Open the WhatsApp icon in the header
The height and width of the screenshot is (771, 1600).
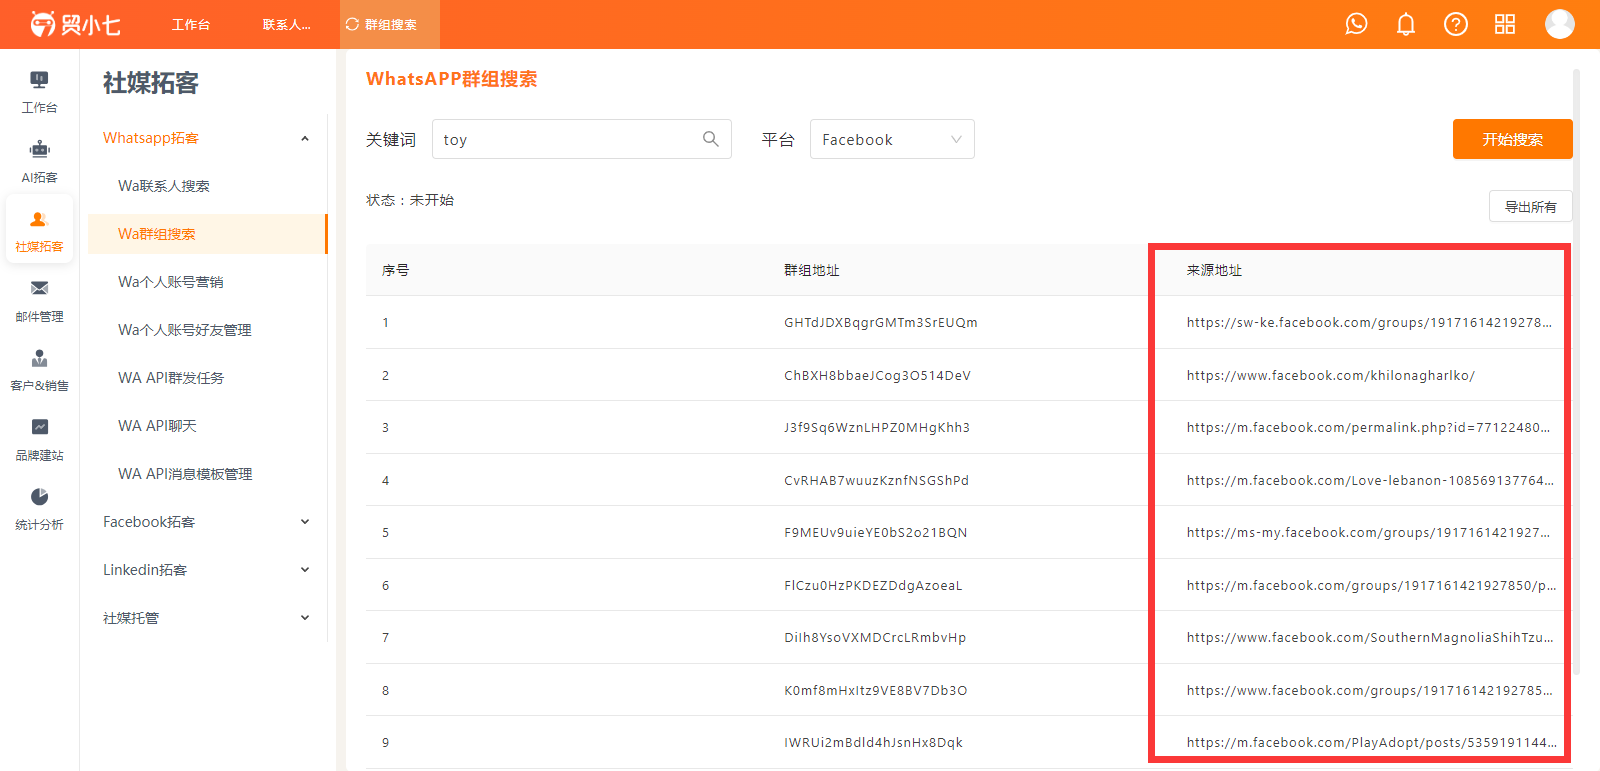pyautogui.click(x=1356, y=24)
